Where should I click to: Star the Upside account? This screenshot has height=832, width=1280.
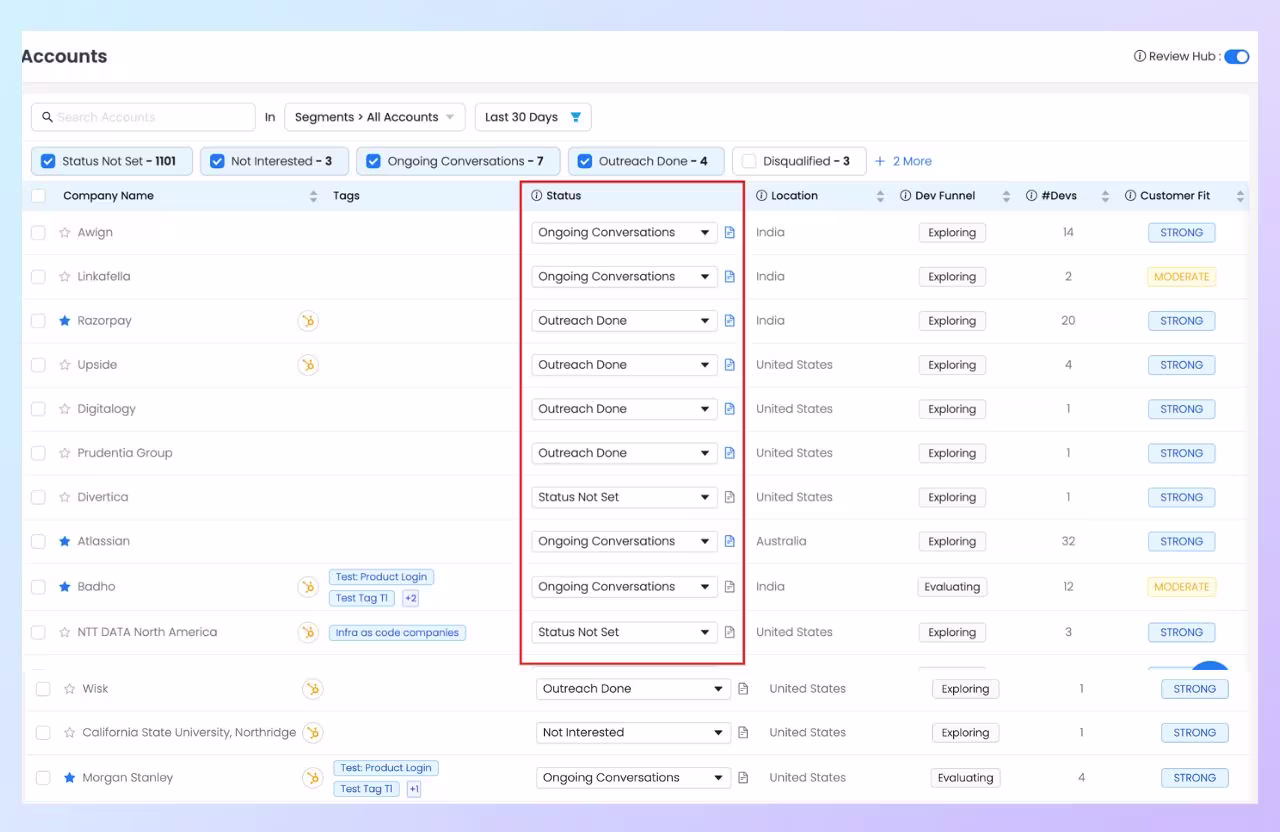pos(65,365)
